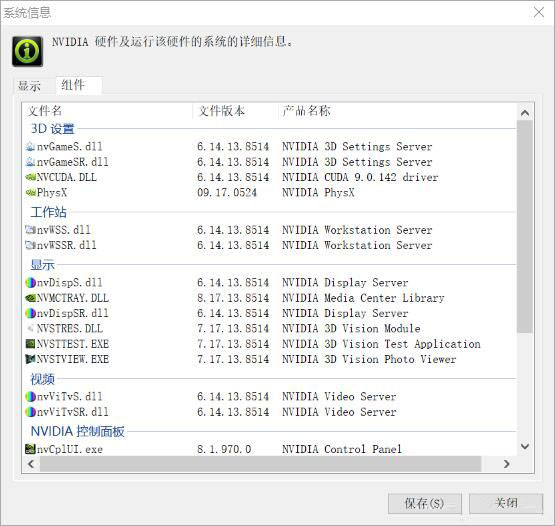Select the nvWSS.dll workstation icon

point(30,230)
